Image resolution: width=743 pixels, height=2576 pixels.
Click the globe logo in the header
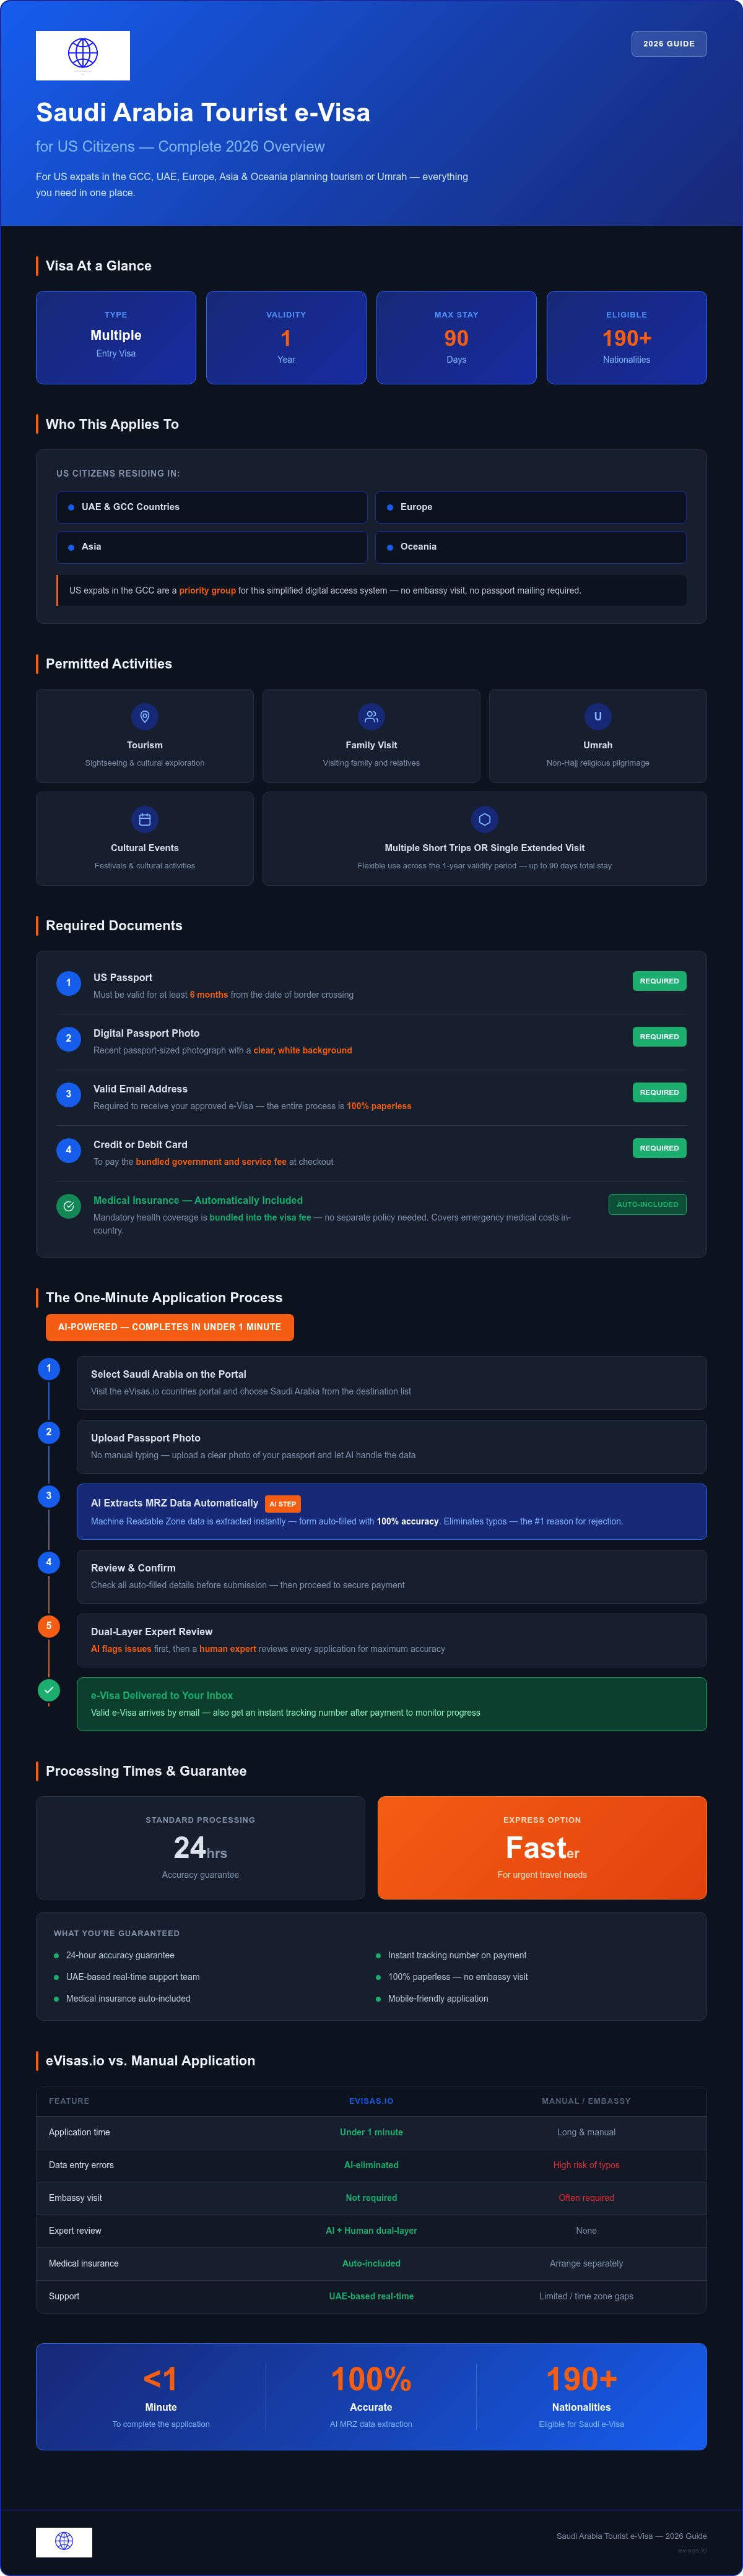83,55
